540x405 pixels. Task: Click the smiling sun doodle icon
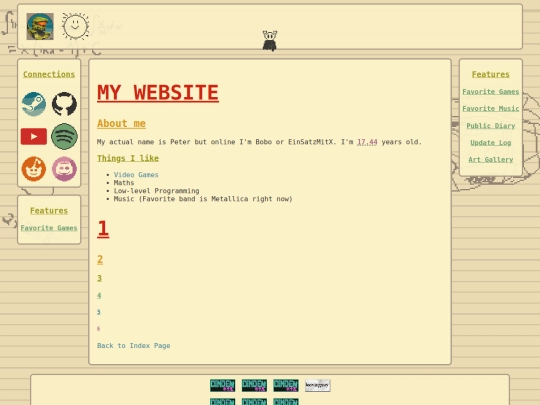[75, 27]
